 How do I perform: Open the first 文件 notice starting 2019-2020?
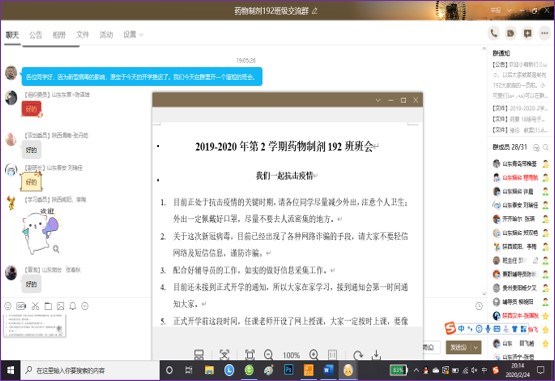coord(520,108)
